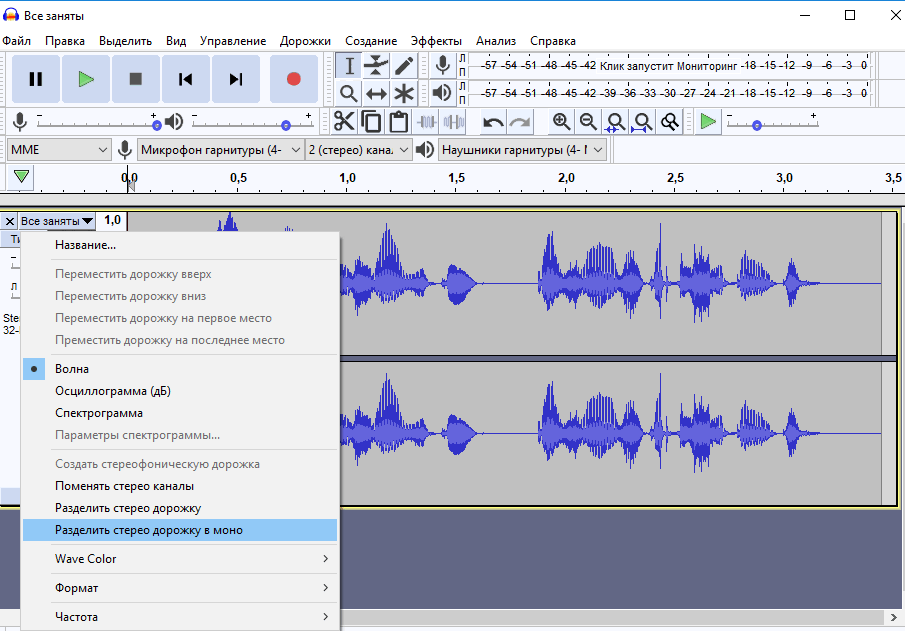The height and width of the screenshot is (631, 905).
Task: Paste with the clipboard icon
Action: [398, 122]
